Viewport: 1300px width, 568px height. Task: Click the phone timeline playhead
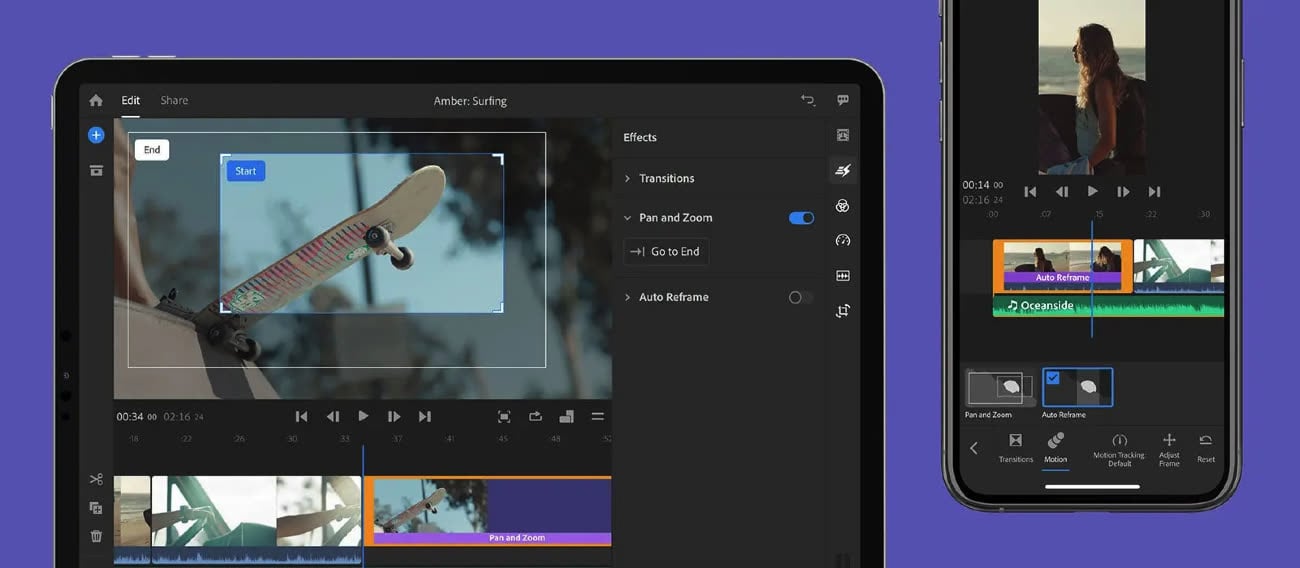pos(1092,278)
